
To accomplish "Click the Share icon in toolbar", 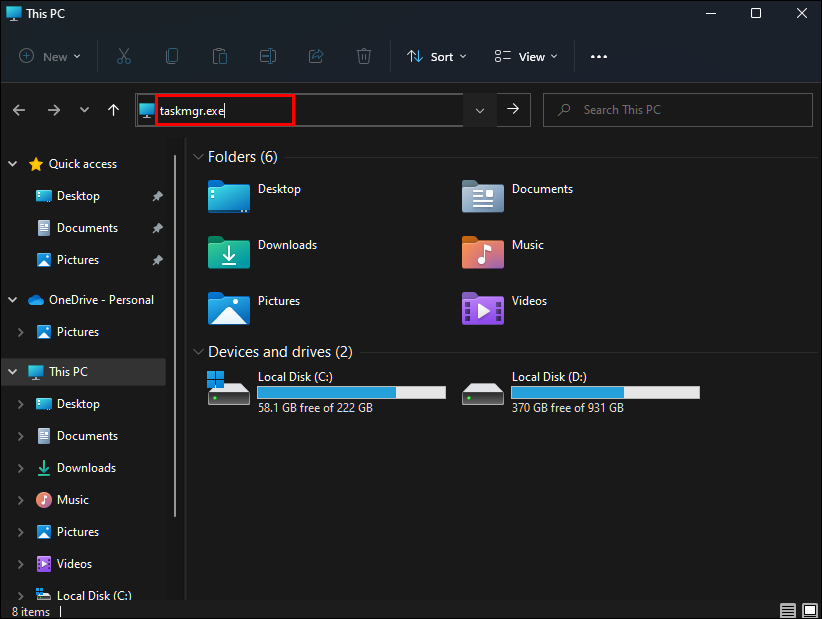I will click(317, 57).
